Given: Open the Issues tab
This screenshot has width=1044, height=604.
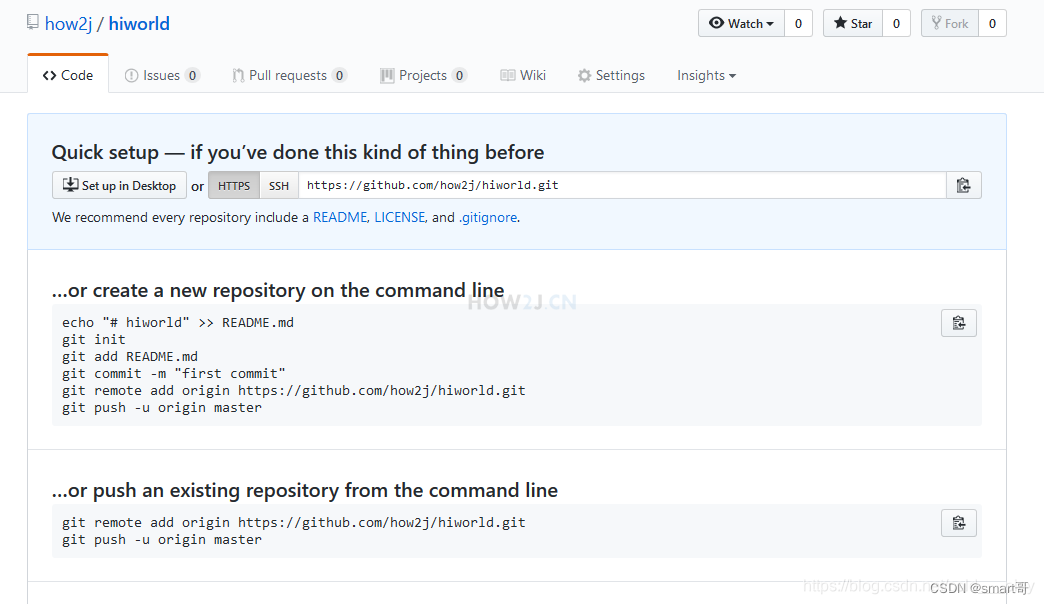Looking at the screenshot, I should click(x=162, y=75).
